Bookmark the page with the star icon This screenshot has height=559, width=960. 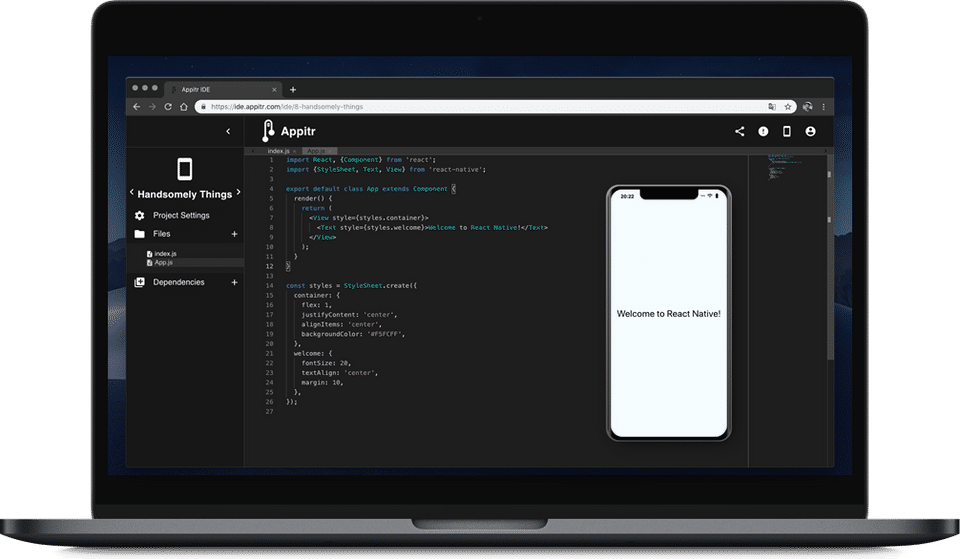[788, 107]
